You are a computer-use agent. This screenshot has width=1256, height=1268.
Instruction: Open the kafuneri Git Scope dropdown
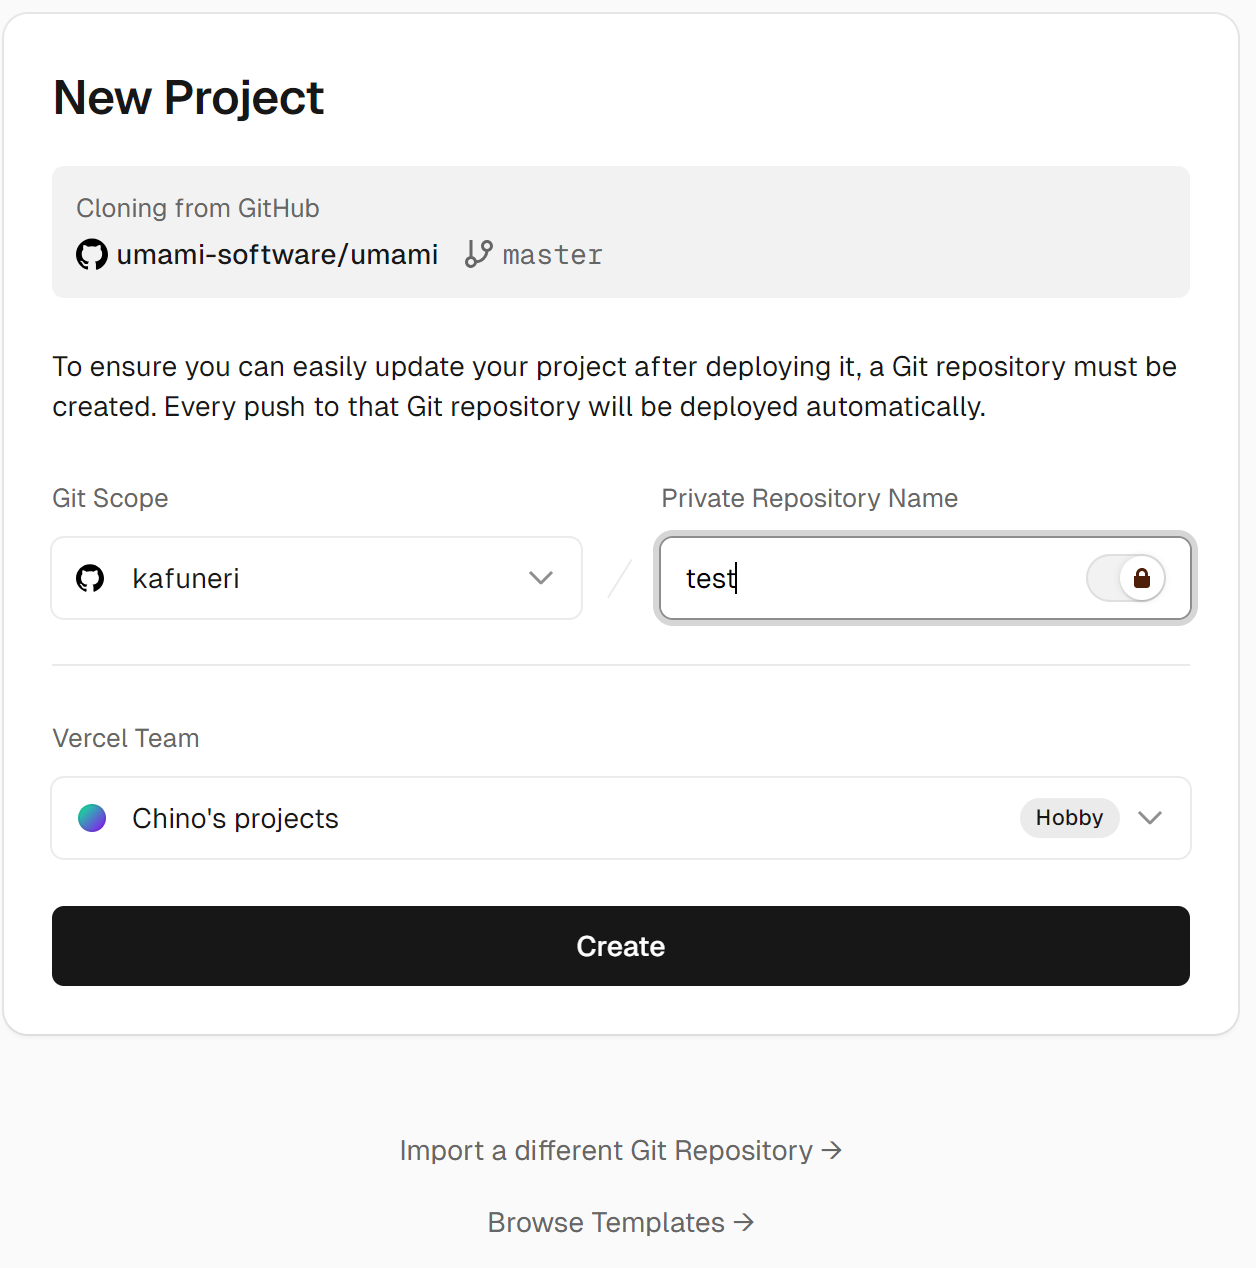317,578
